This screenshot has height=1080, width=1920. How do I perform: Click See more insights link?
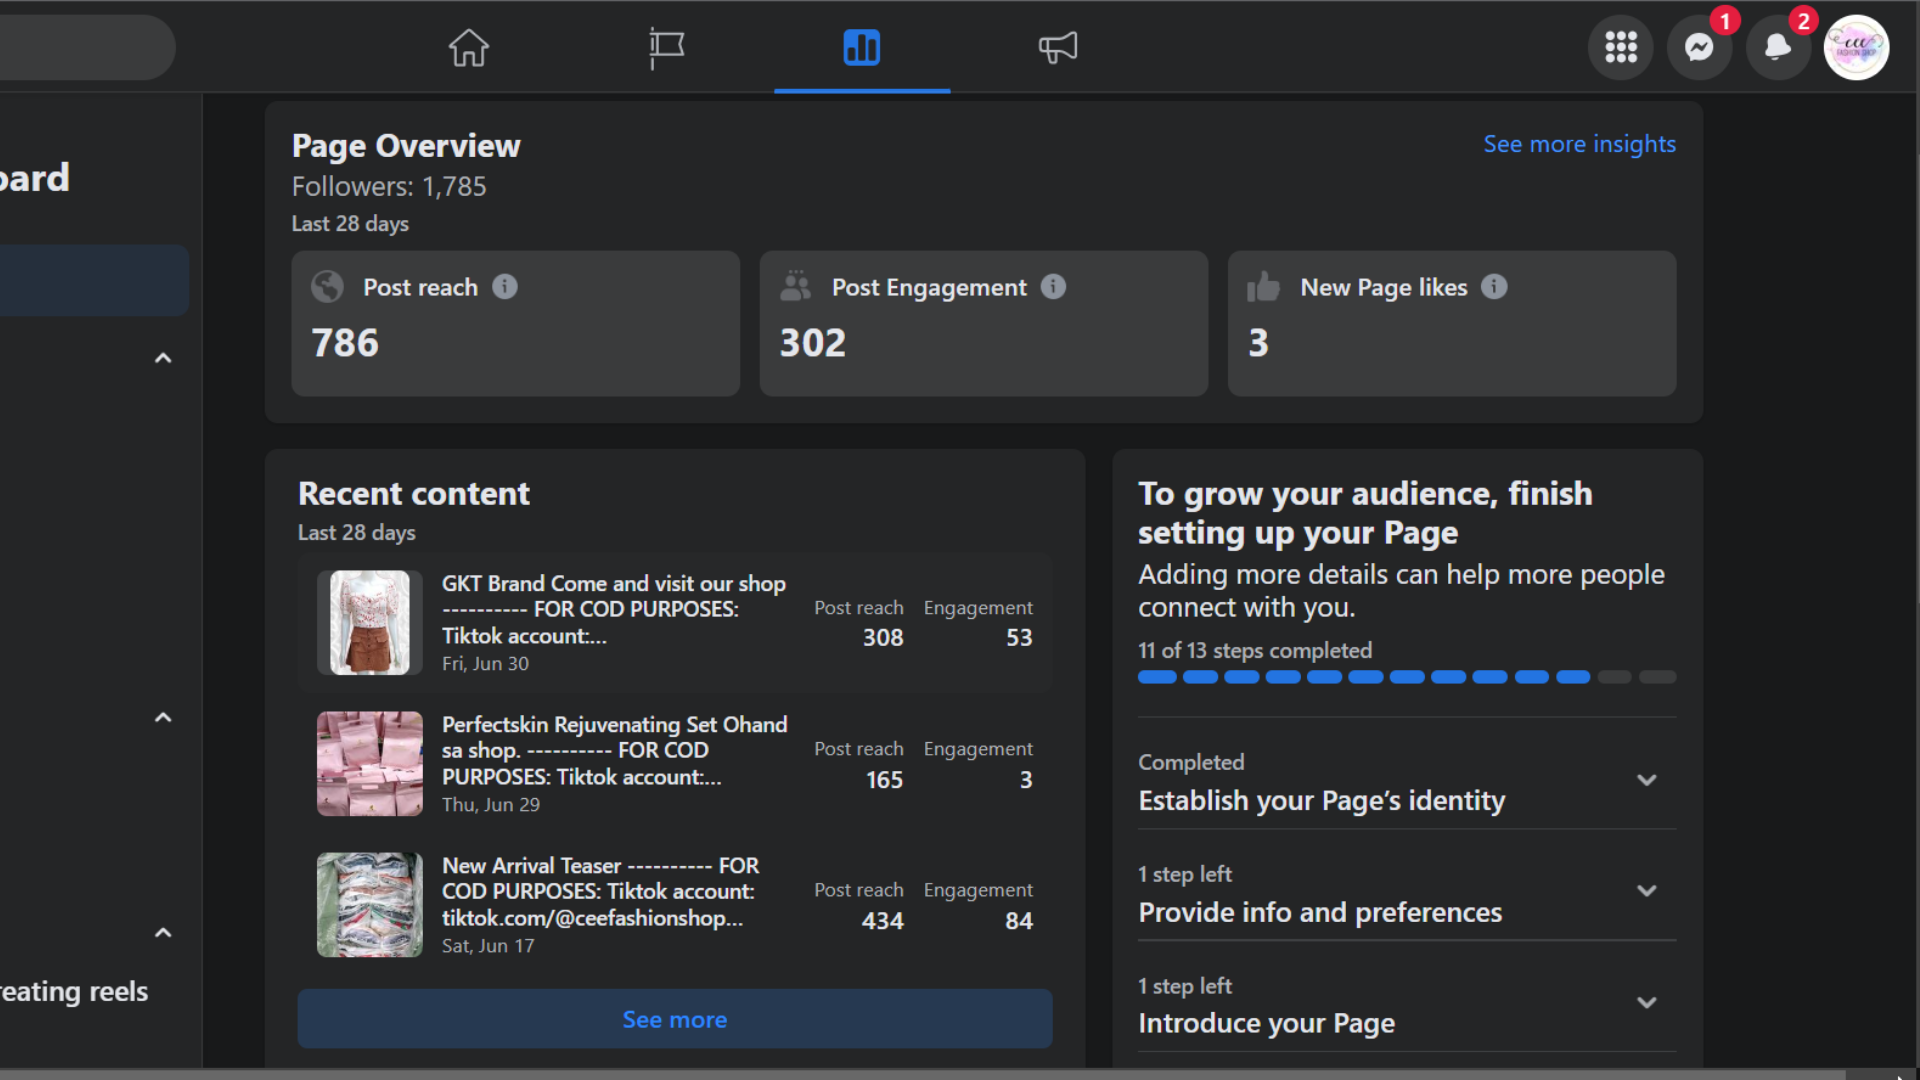pyautogui.click(x=1579, y=144)
